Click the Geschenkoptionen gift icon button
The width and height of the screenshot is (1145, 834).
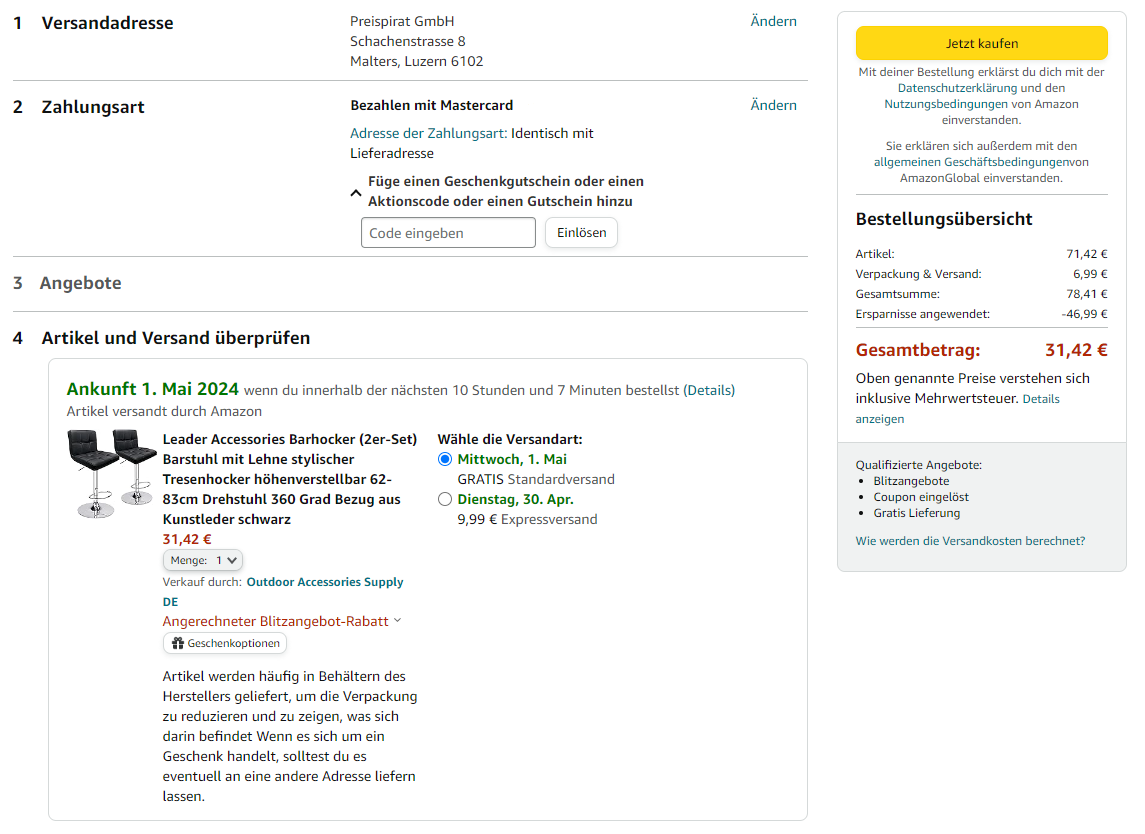tap(225, 643)
